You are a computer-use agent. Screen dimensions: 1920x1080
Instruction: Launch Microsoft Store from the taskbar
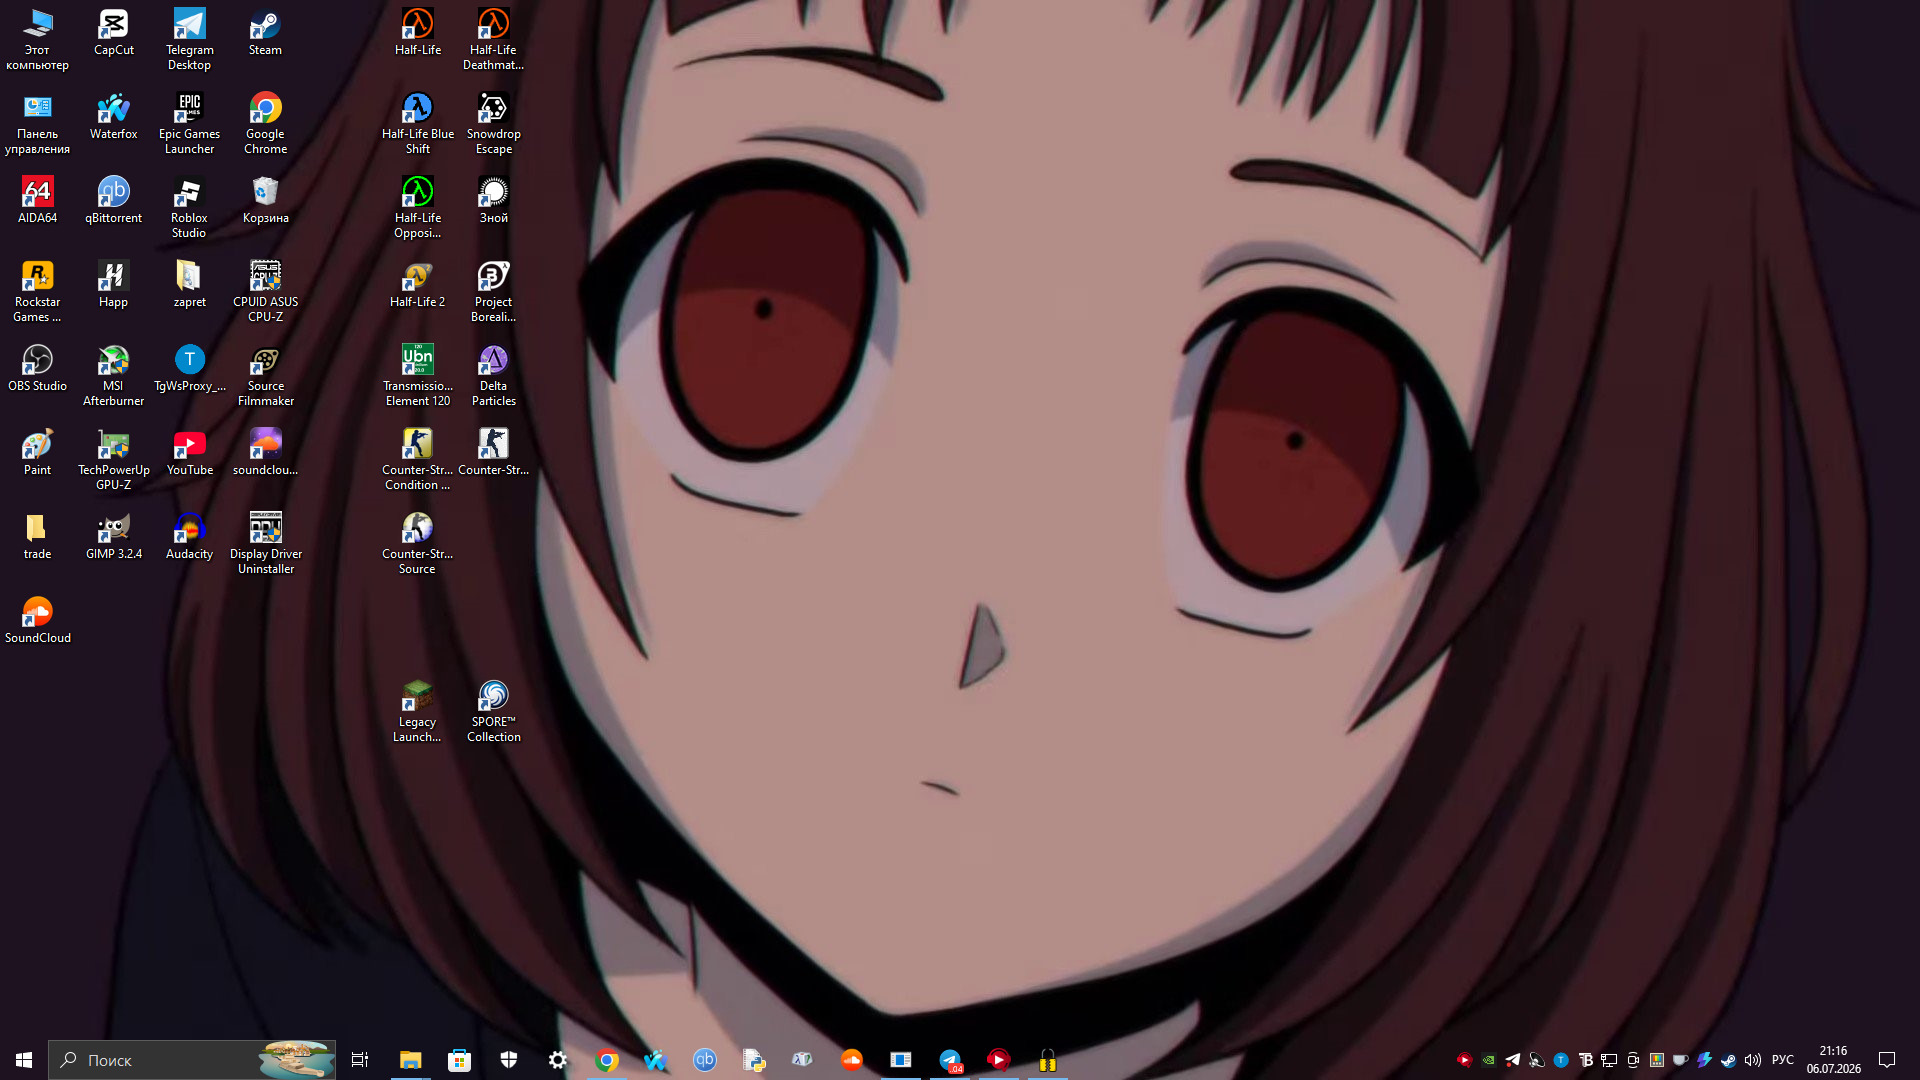[459, 1060]
